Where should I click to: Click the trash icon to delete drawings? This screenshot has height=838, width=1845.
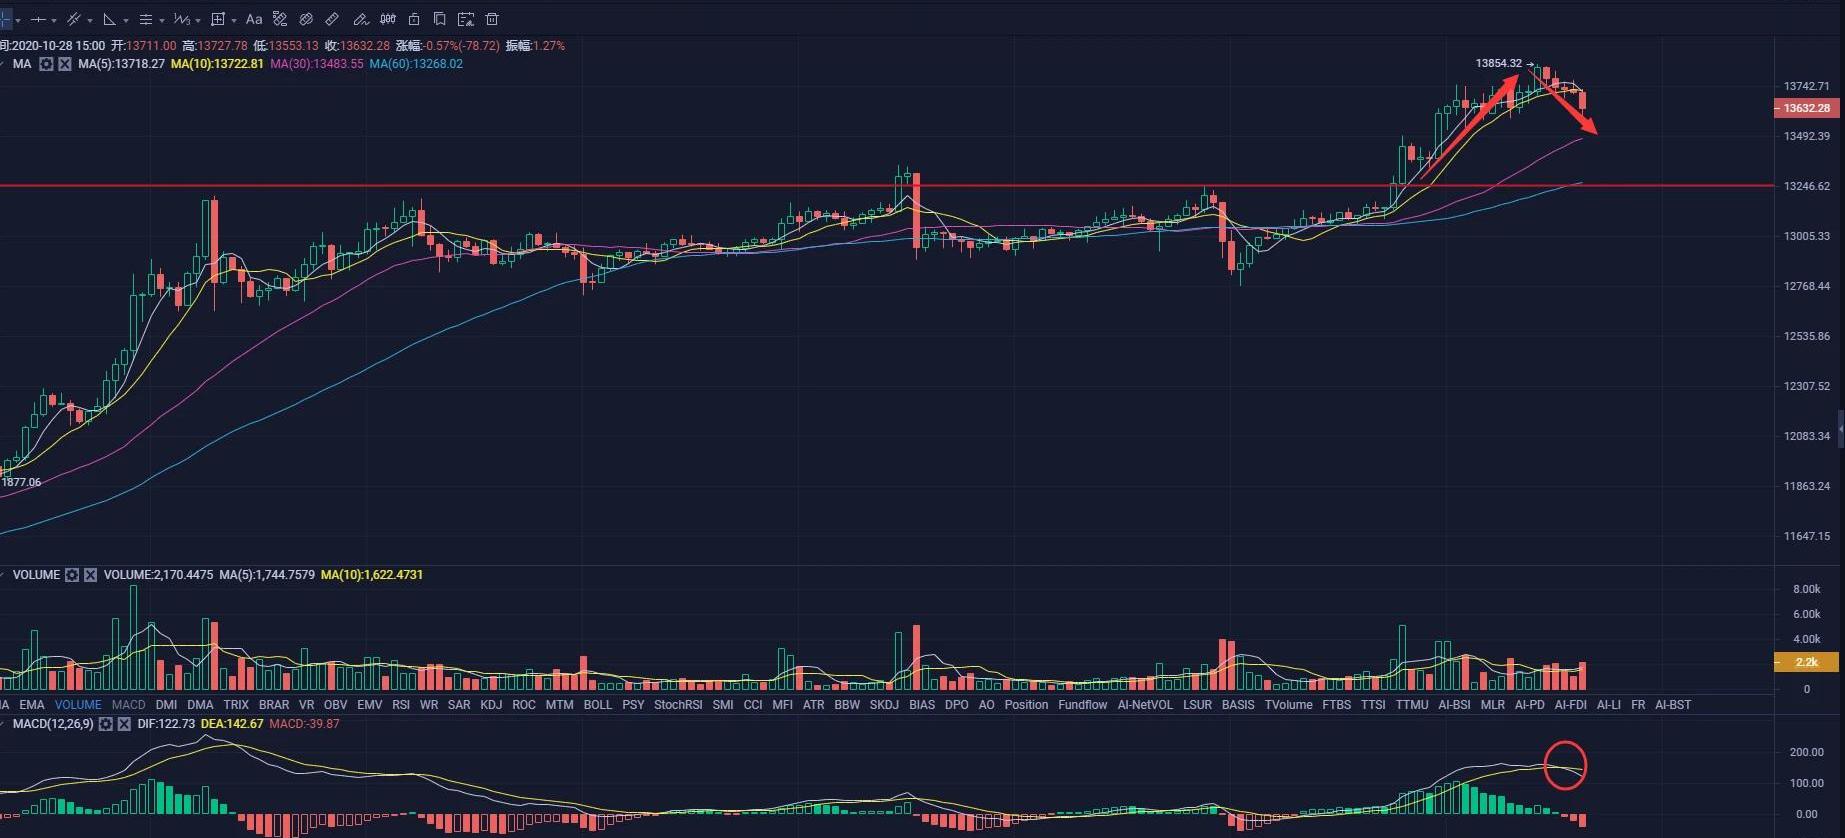point(491,19)
